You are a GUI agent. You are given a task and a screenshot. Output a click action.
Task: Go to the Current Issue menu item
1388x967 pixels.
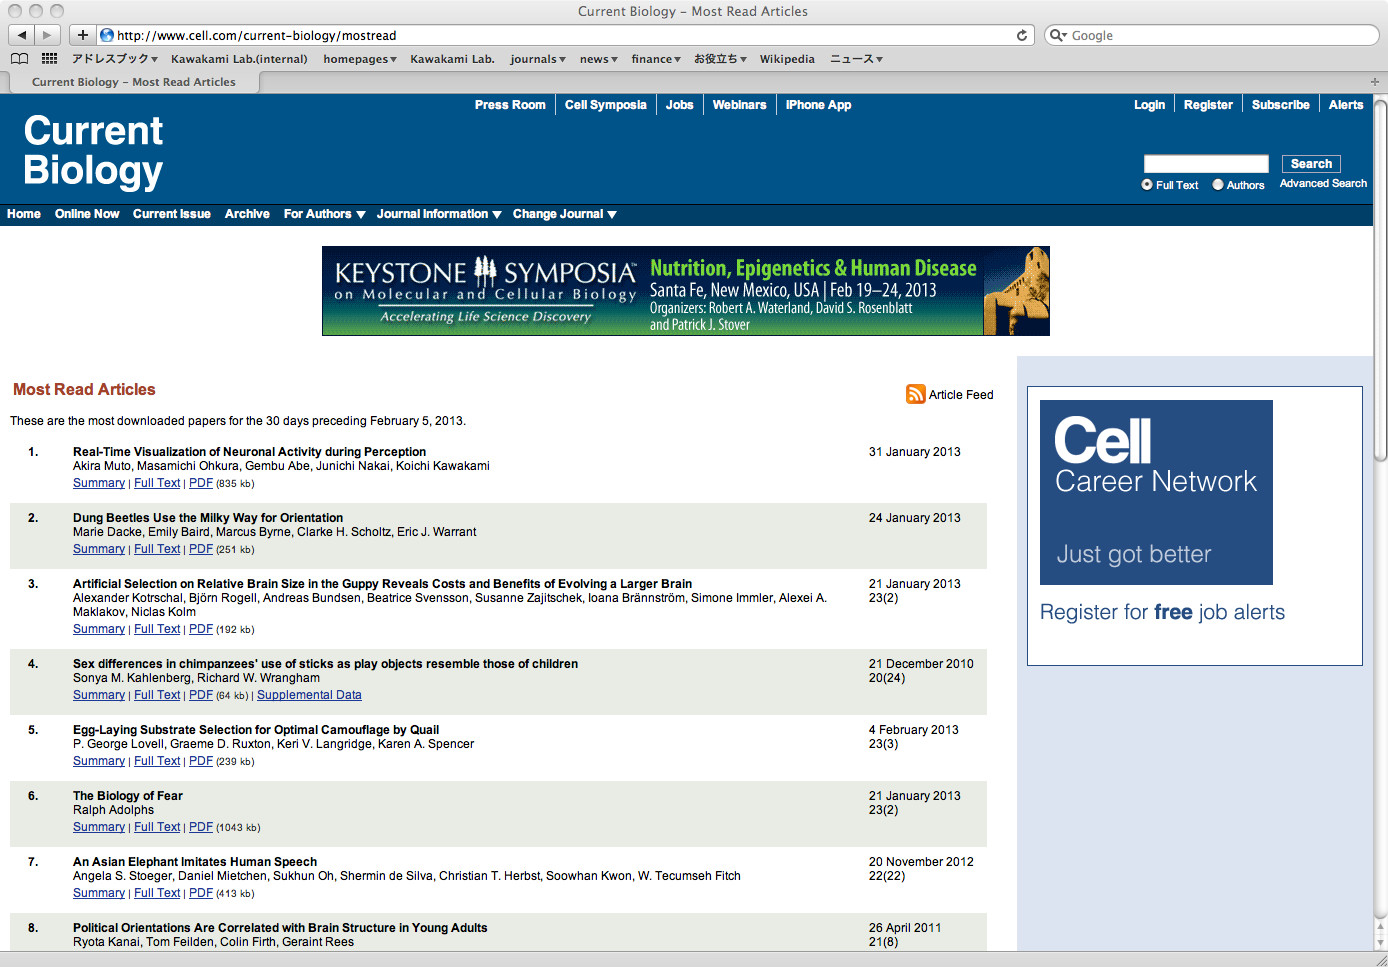(171, 214)
